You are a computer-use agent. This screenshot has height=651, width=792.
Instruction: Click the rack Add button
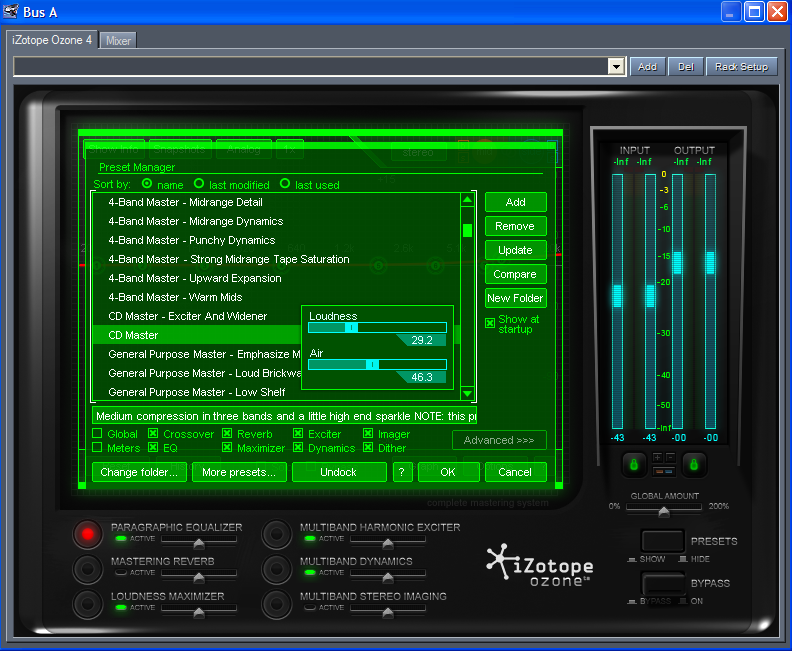coord(647,66)
